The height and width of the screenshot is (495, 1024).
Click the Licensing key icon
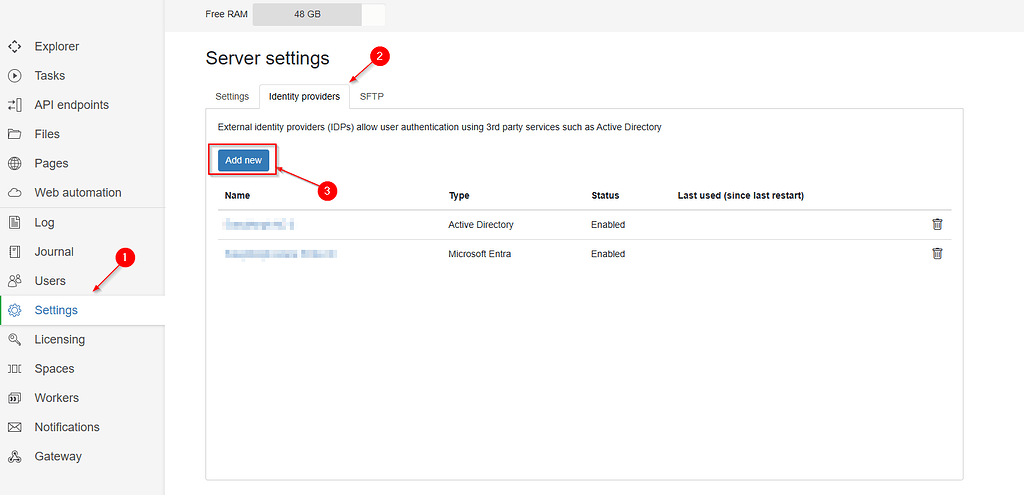click(14, 340)
